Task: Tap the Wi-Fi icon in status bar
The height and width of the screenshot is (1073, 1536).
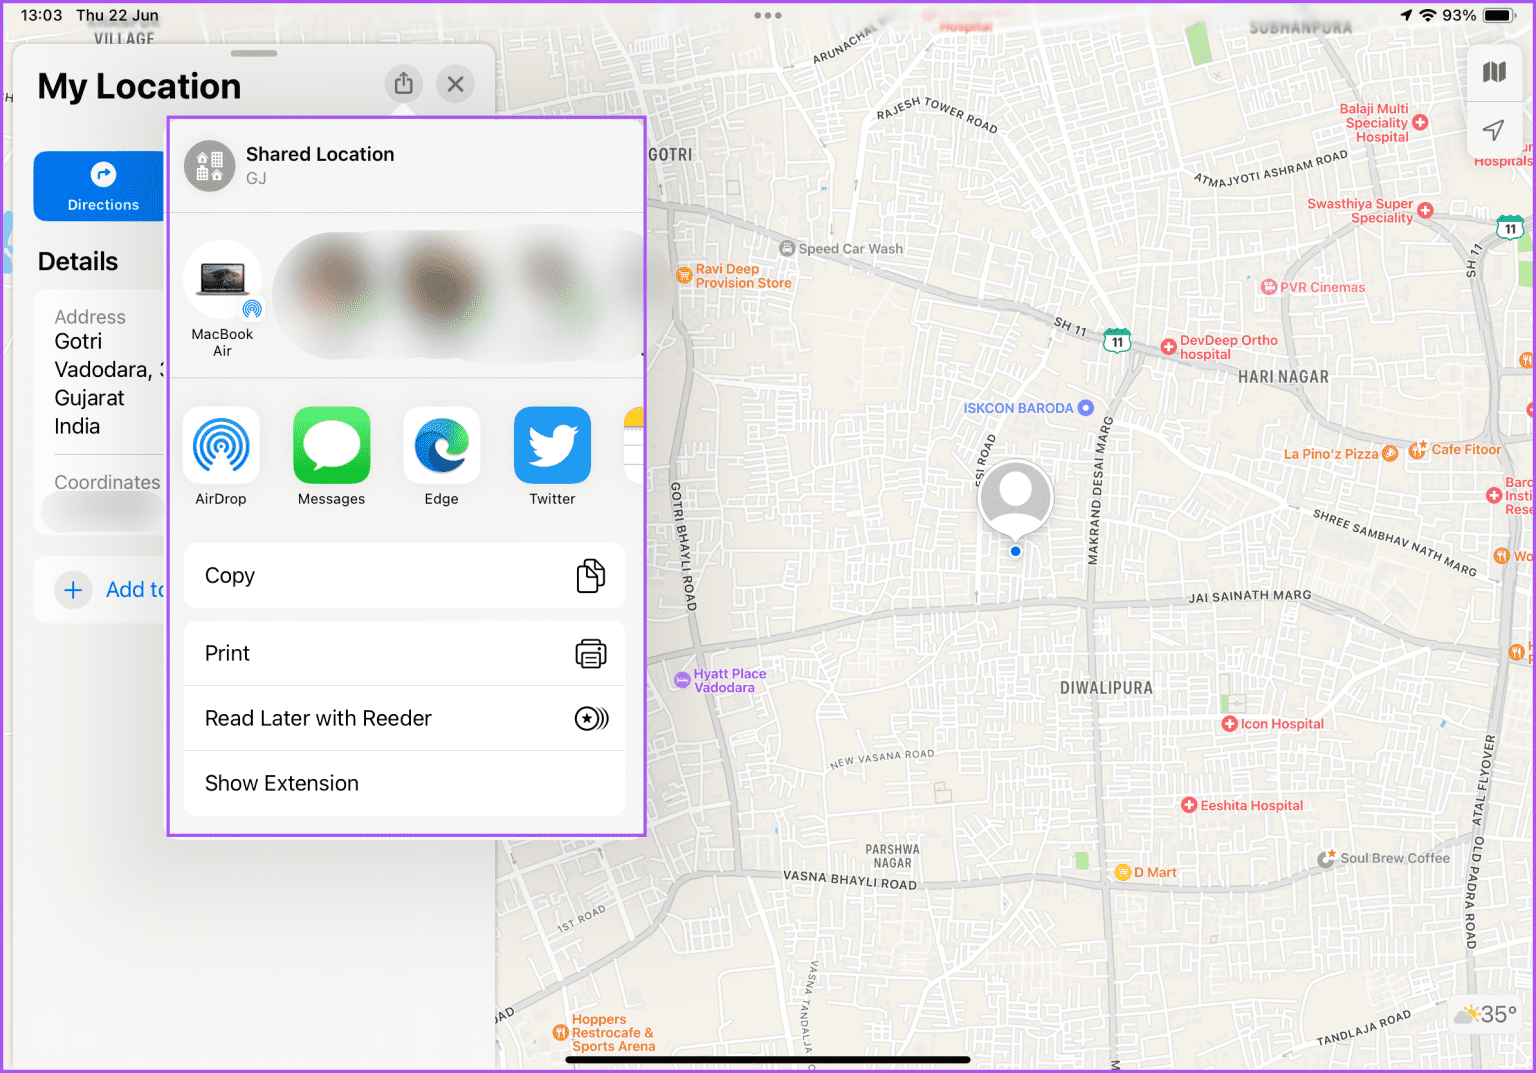Action: click(x=1428, y=15)
